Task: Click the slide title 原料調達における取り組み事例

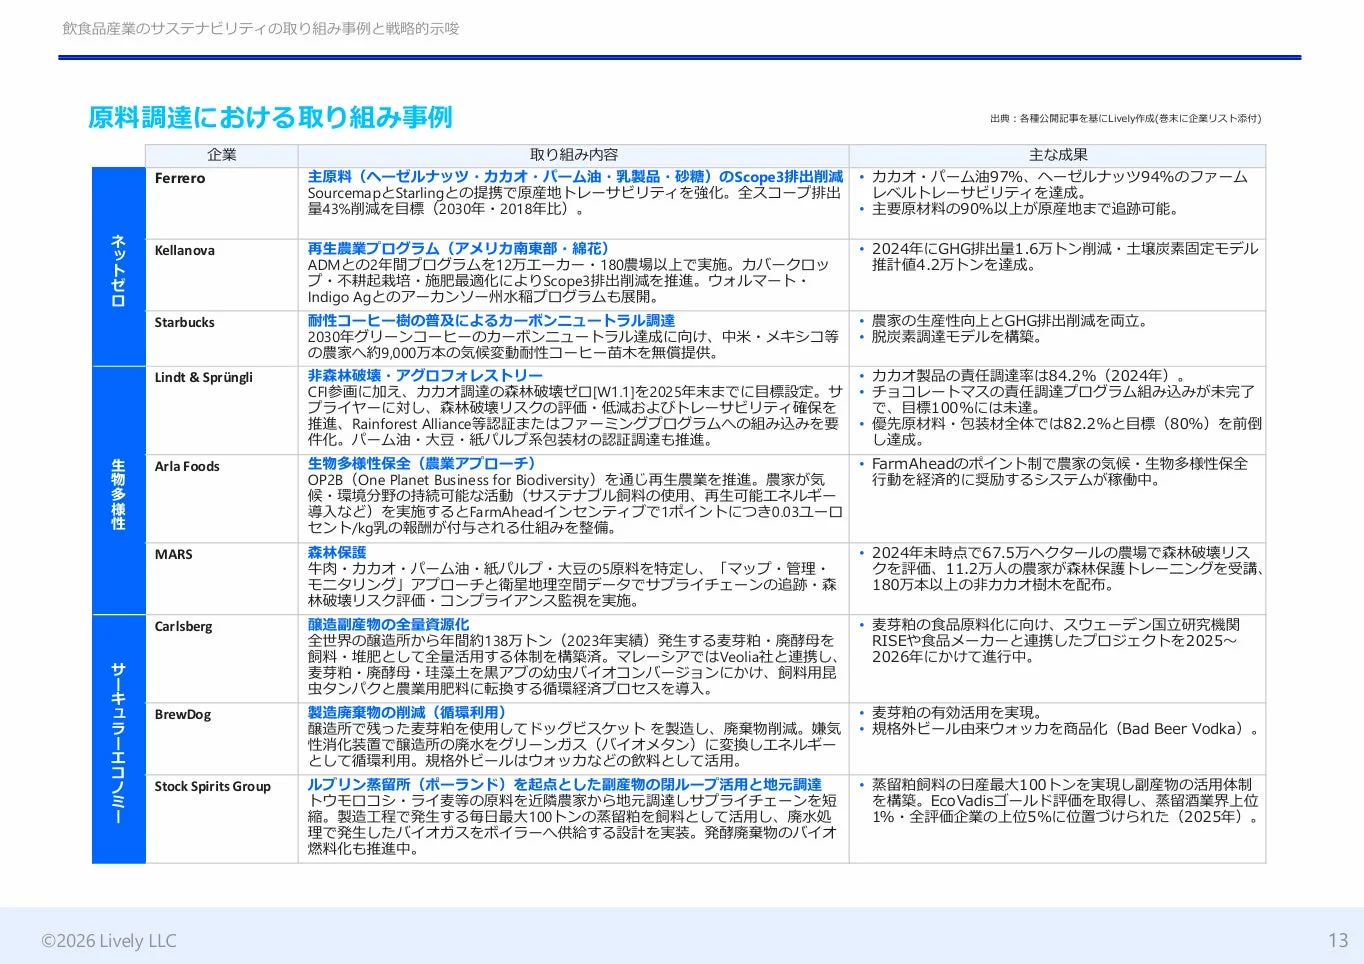Action: [270, 117]
